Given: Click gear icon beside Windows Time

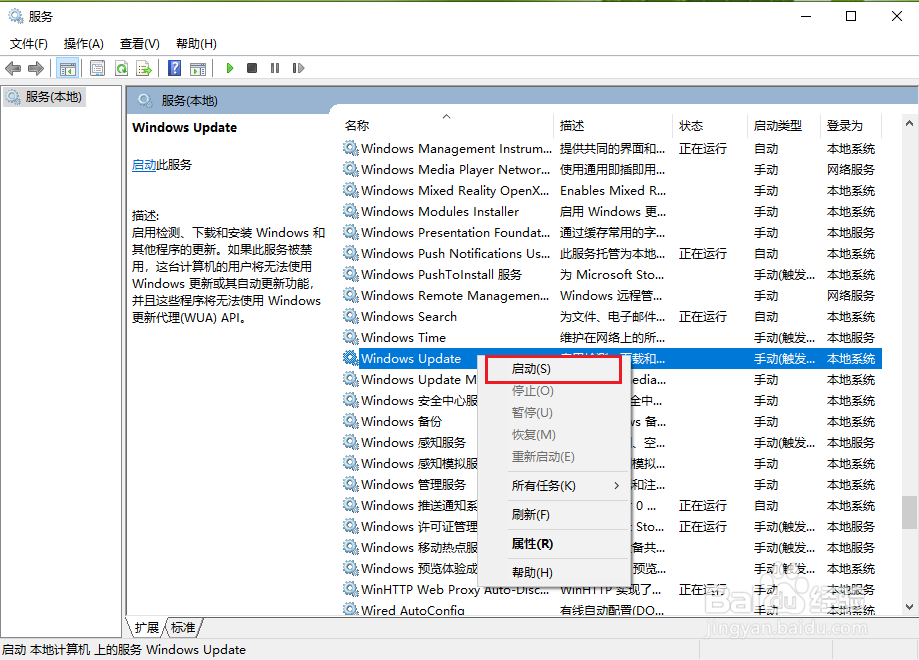Looking at the screenshot, I should [350, 337].
